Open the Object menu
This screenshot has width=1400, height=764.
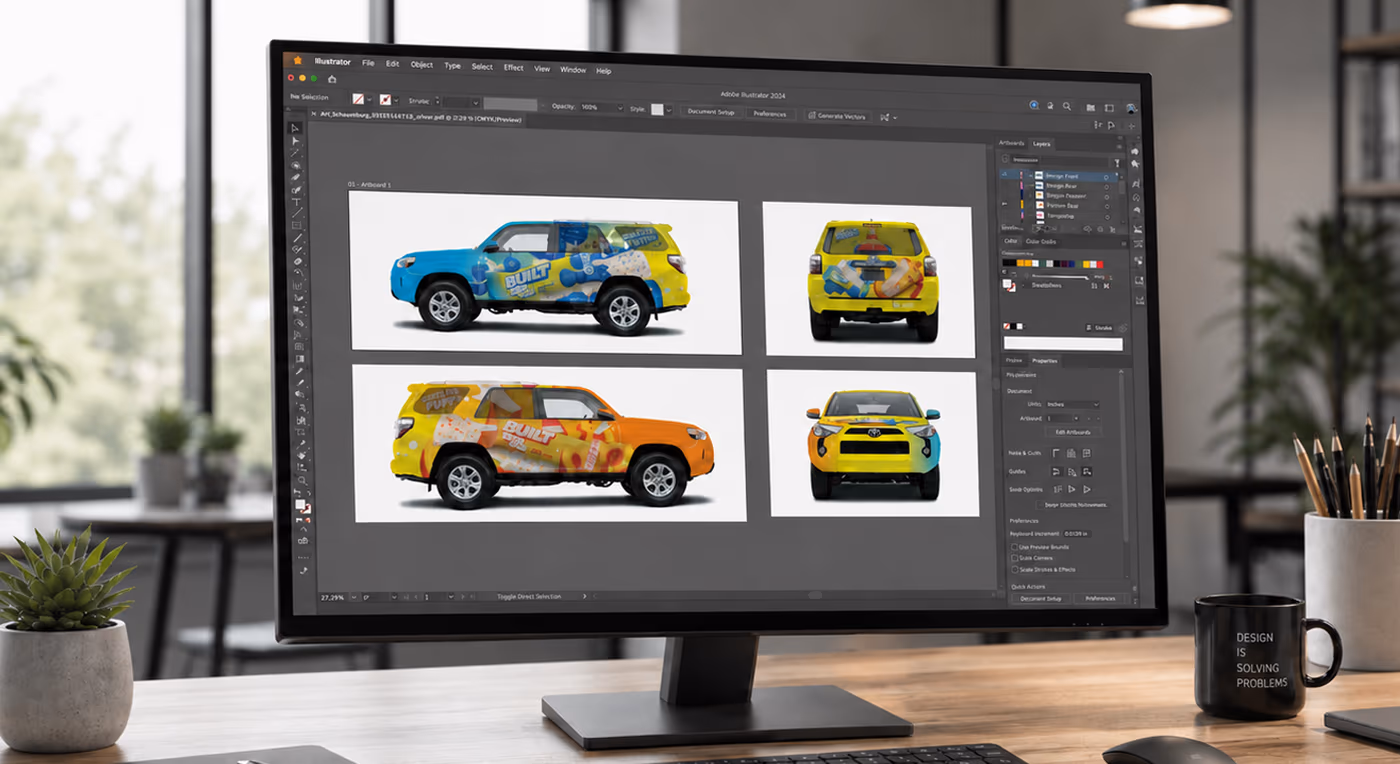pos(422,65)
